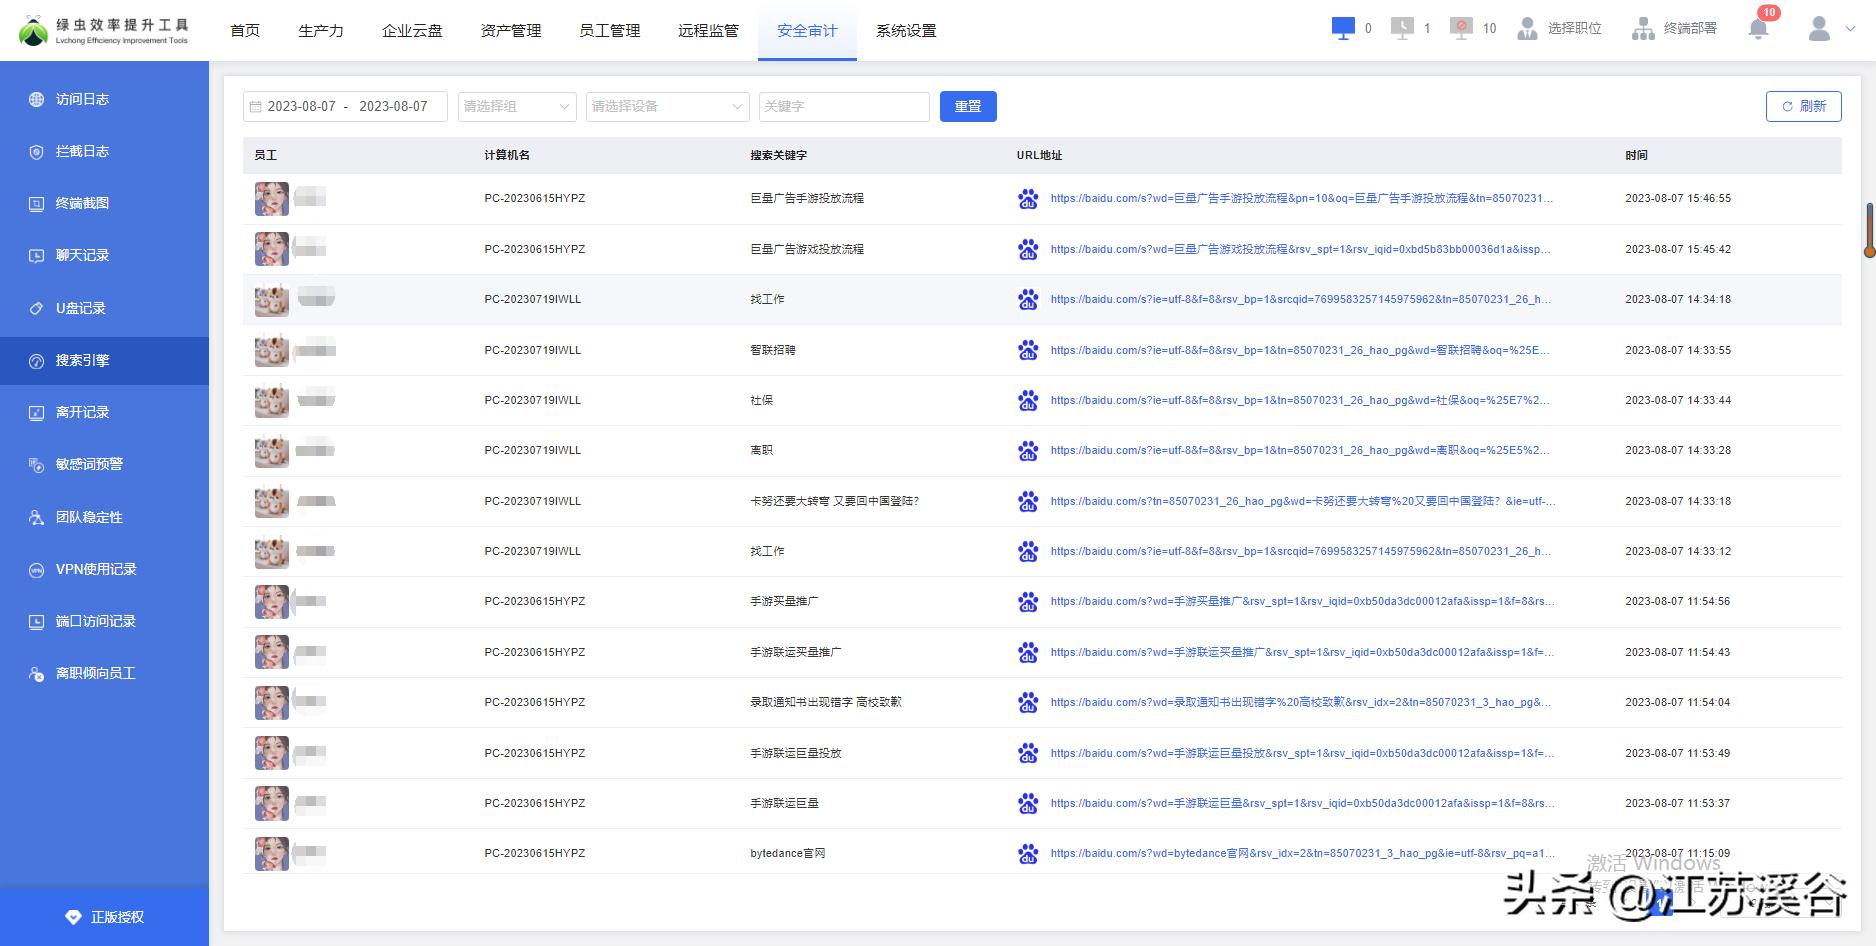Open the 请选择设备 device selector

(667, 106)
